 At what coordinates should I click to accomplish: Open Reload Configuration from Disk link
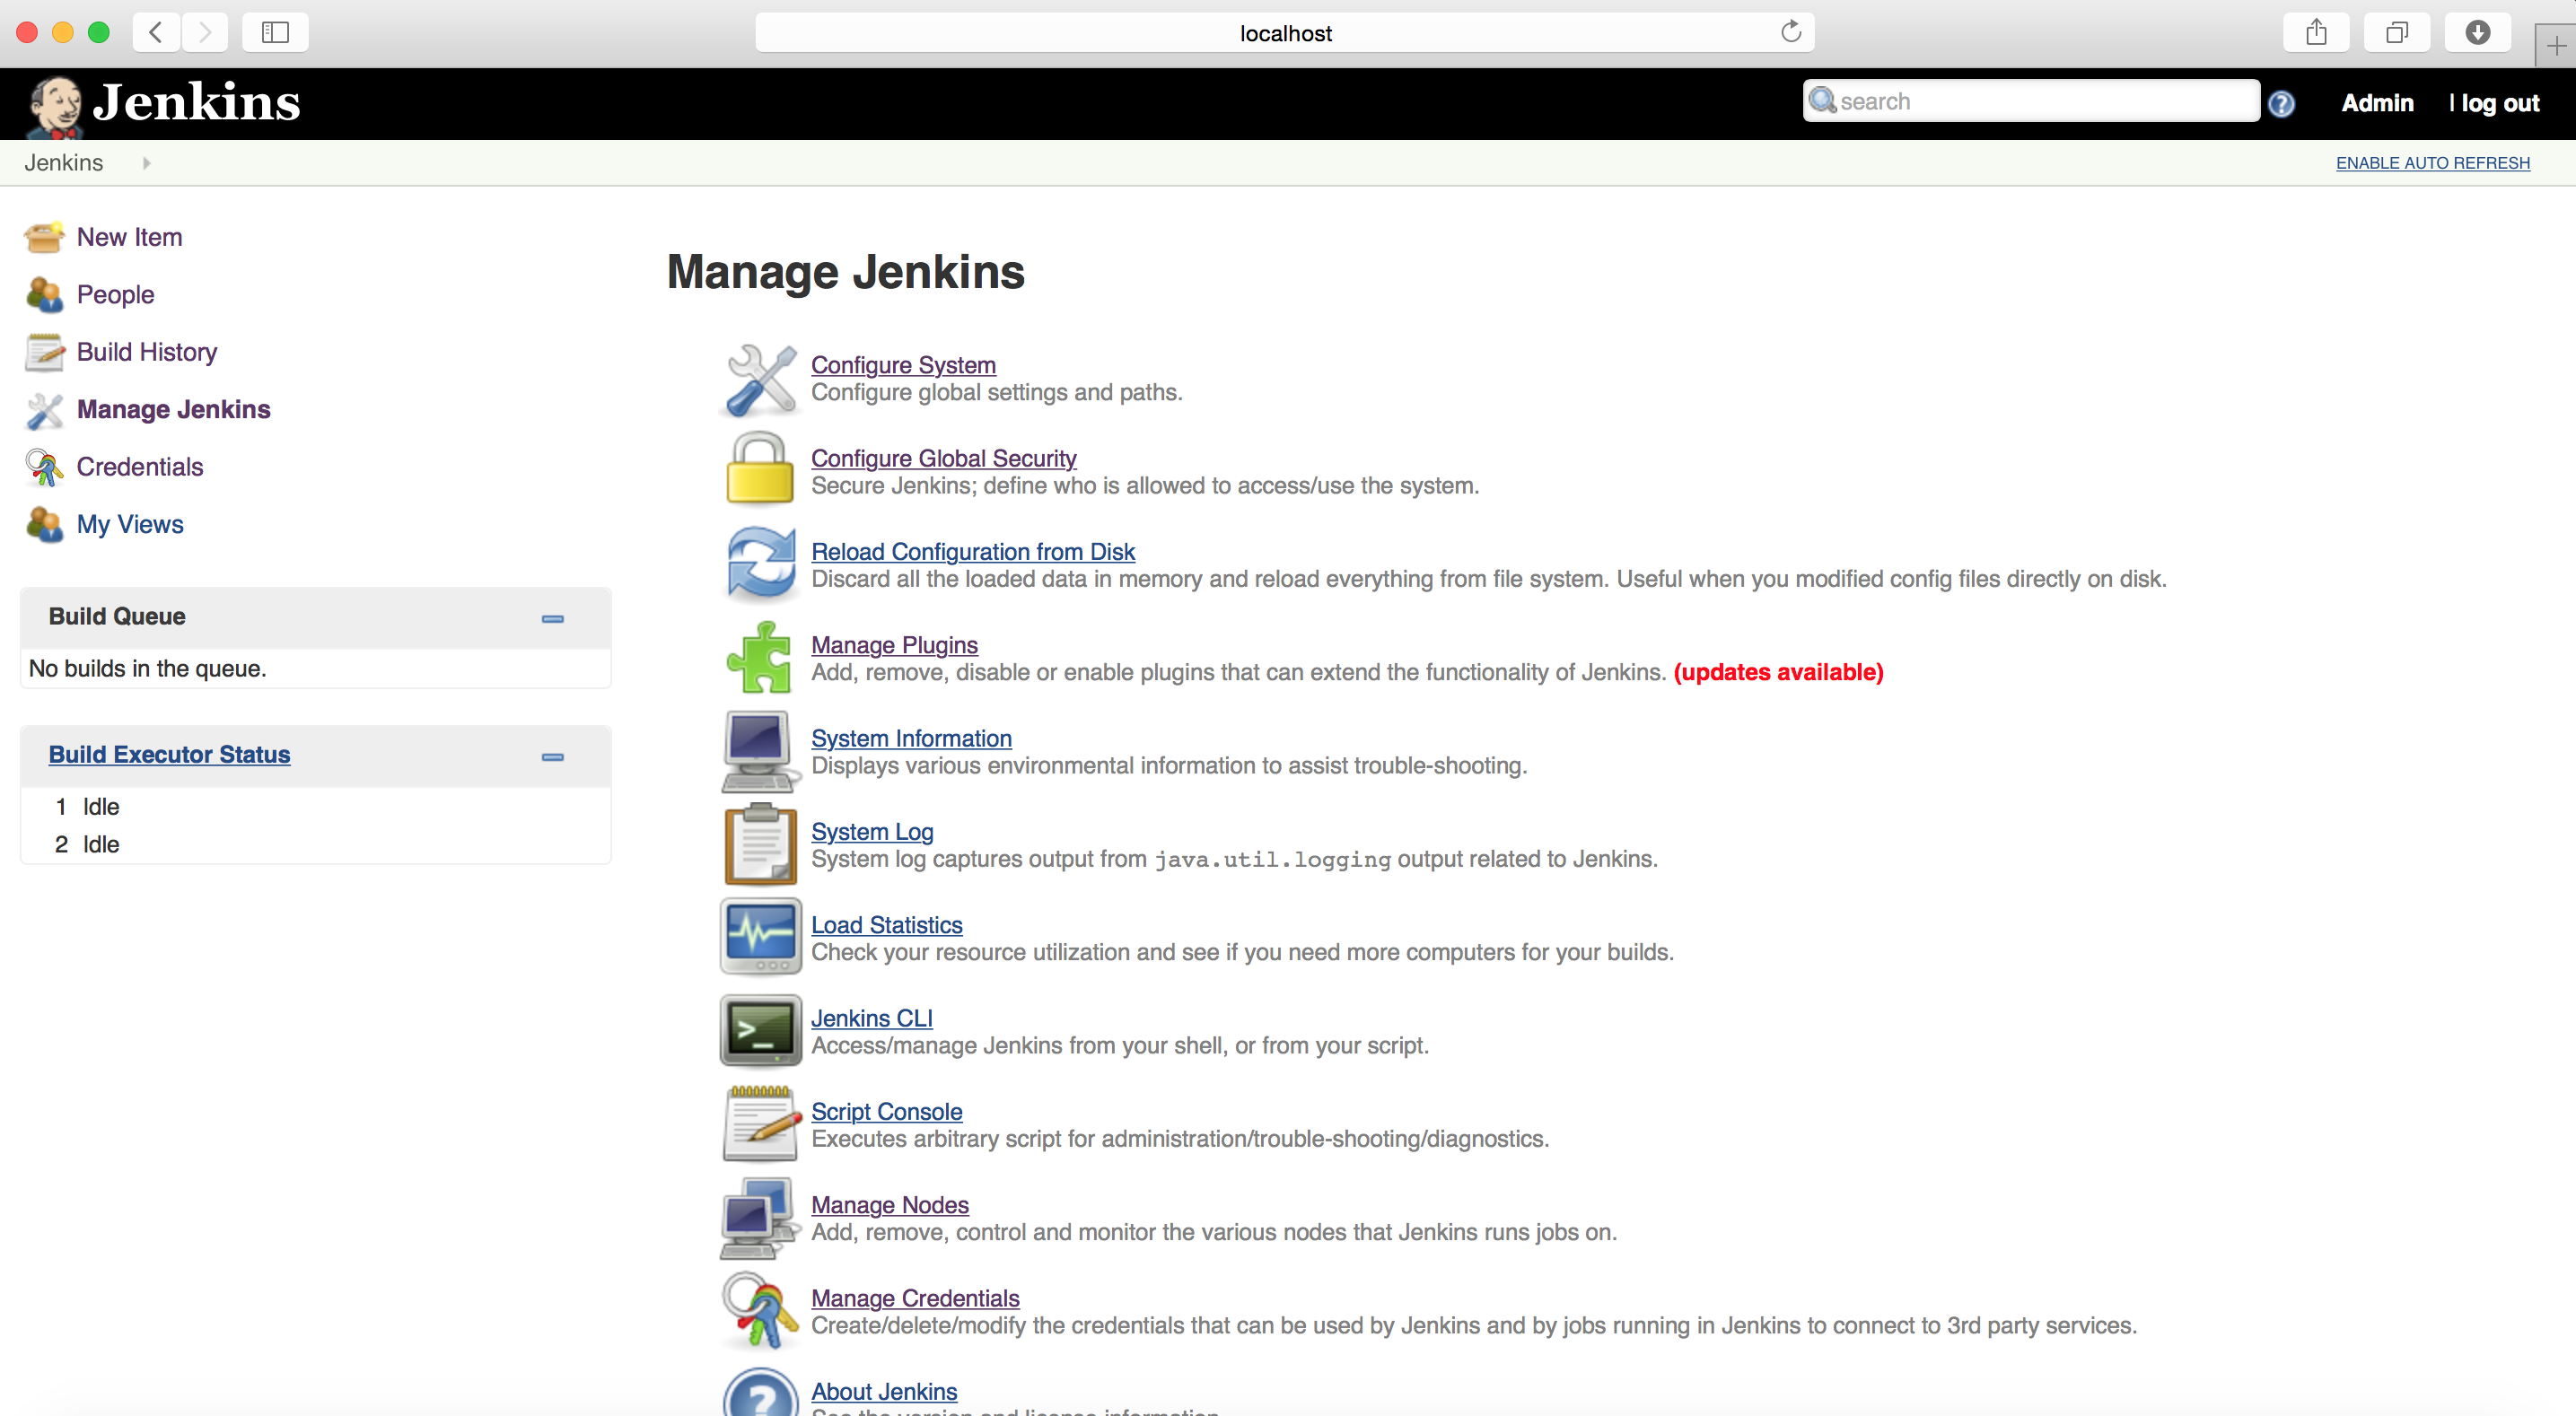tap(973, 552)
